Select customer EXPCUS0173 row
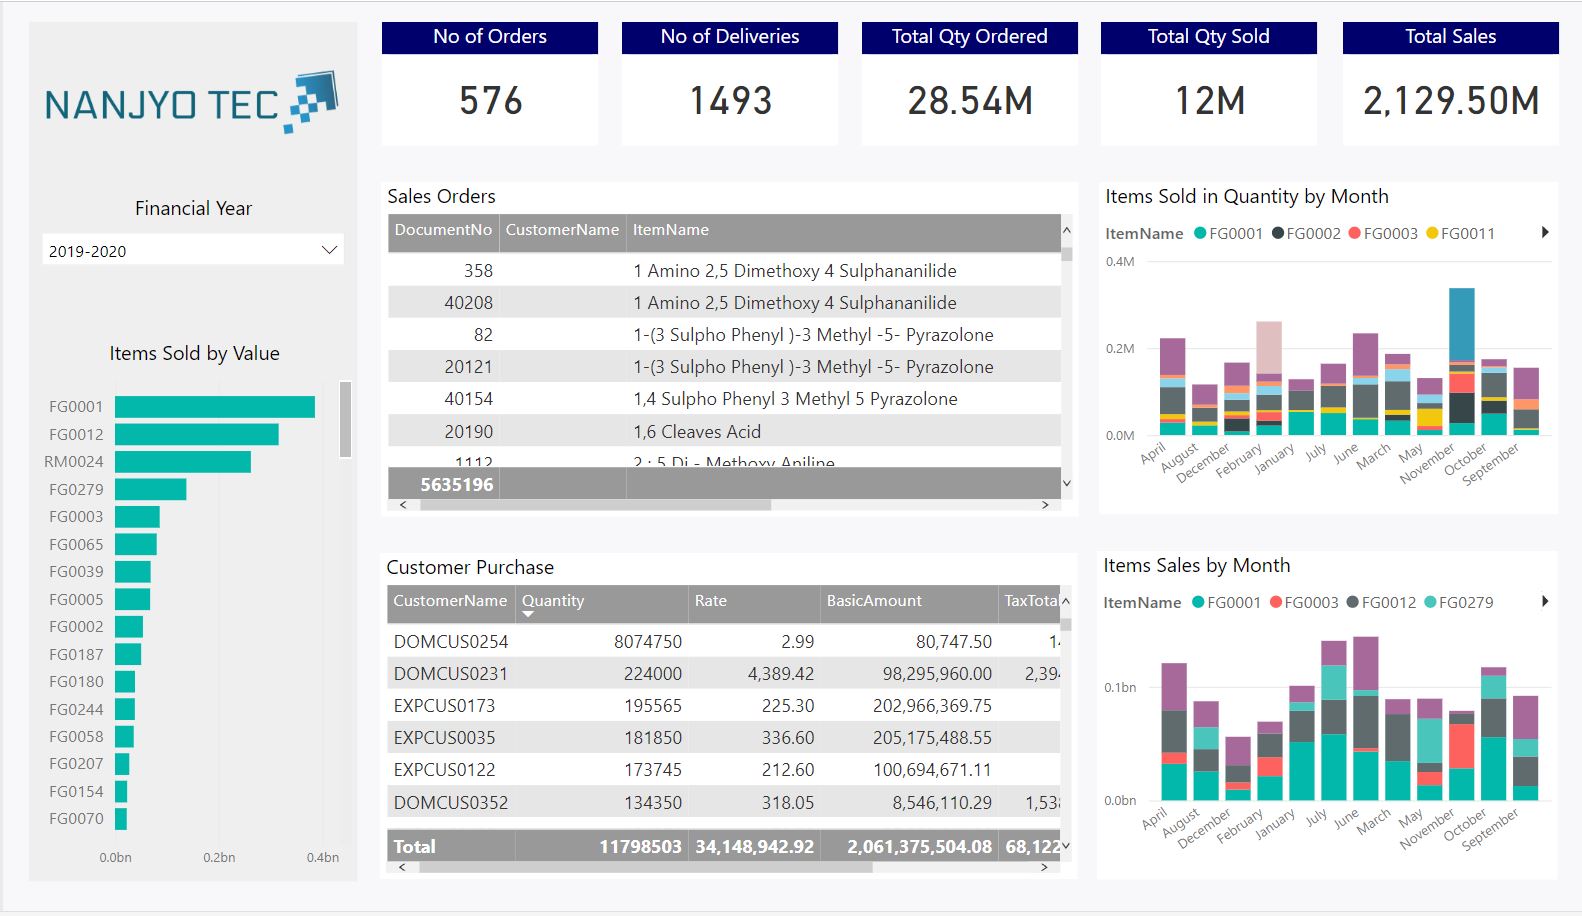 point(724,705)
